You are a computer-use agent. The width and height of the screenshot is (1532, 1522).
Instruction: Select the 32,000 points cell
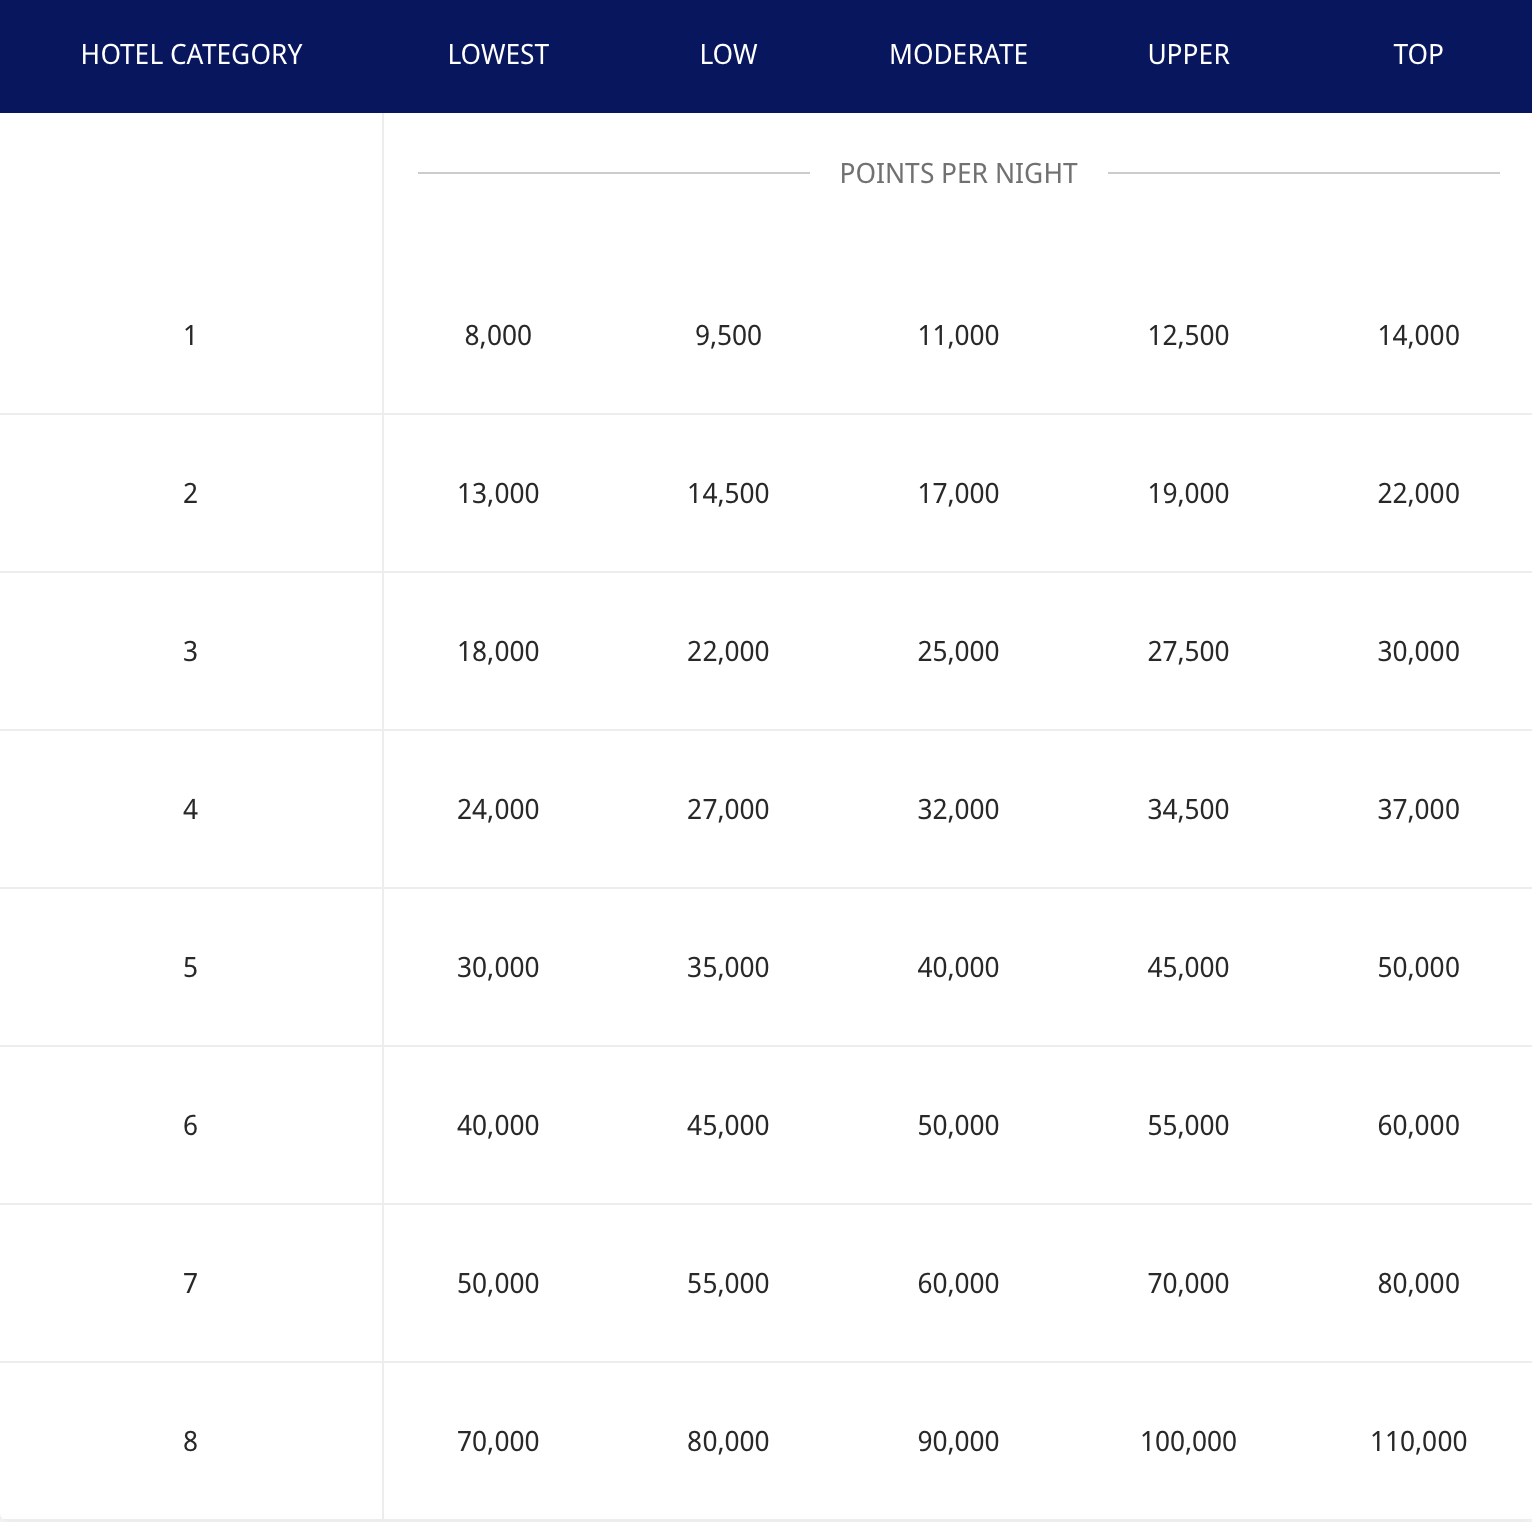tap(958, 809)
